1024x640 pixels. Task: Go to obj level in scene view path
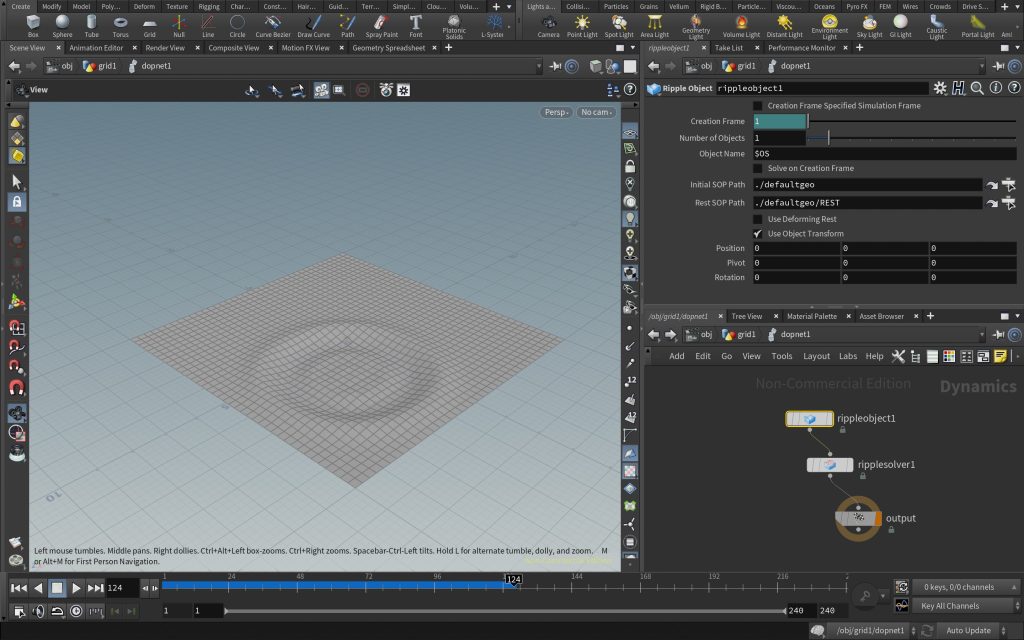point(60,66)
